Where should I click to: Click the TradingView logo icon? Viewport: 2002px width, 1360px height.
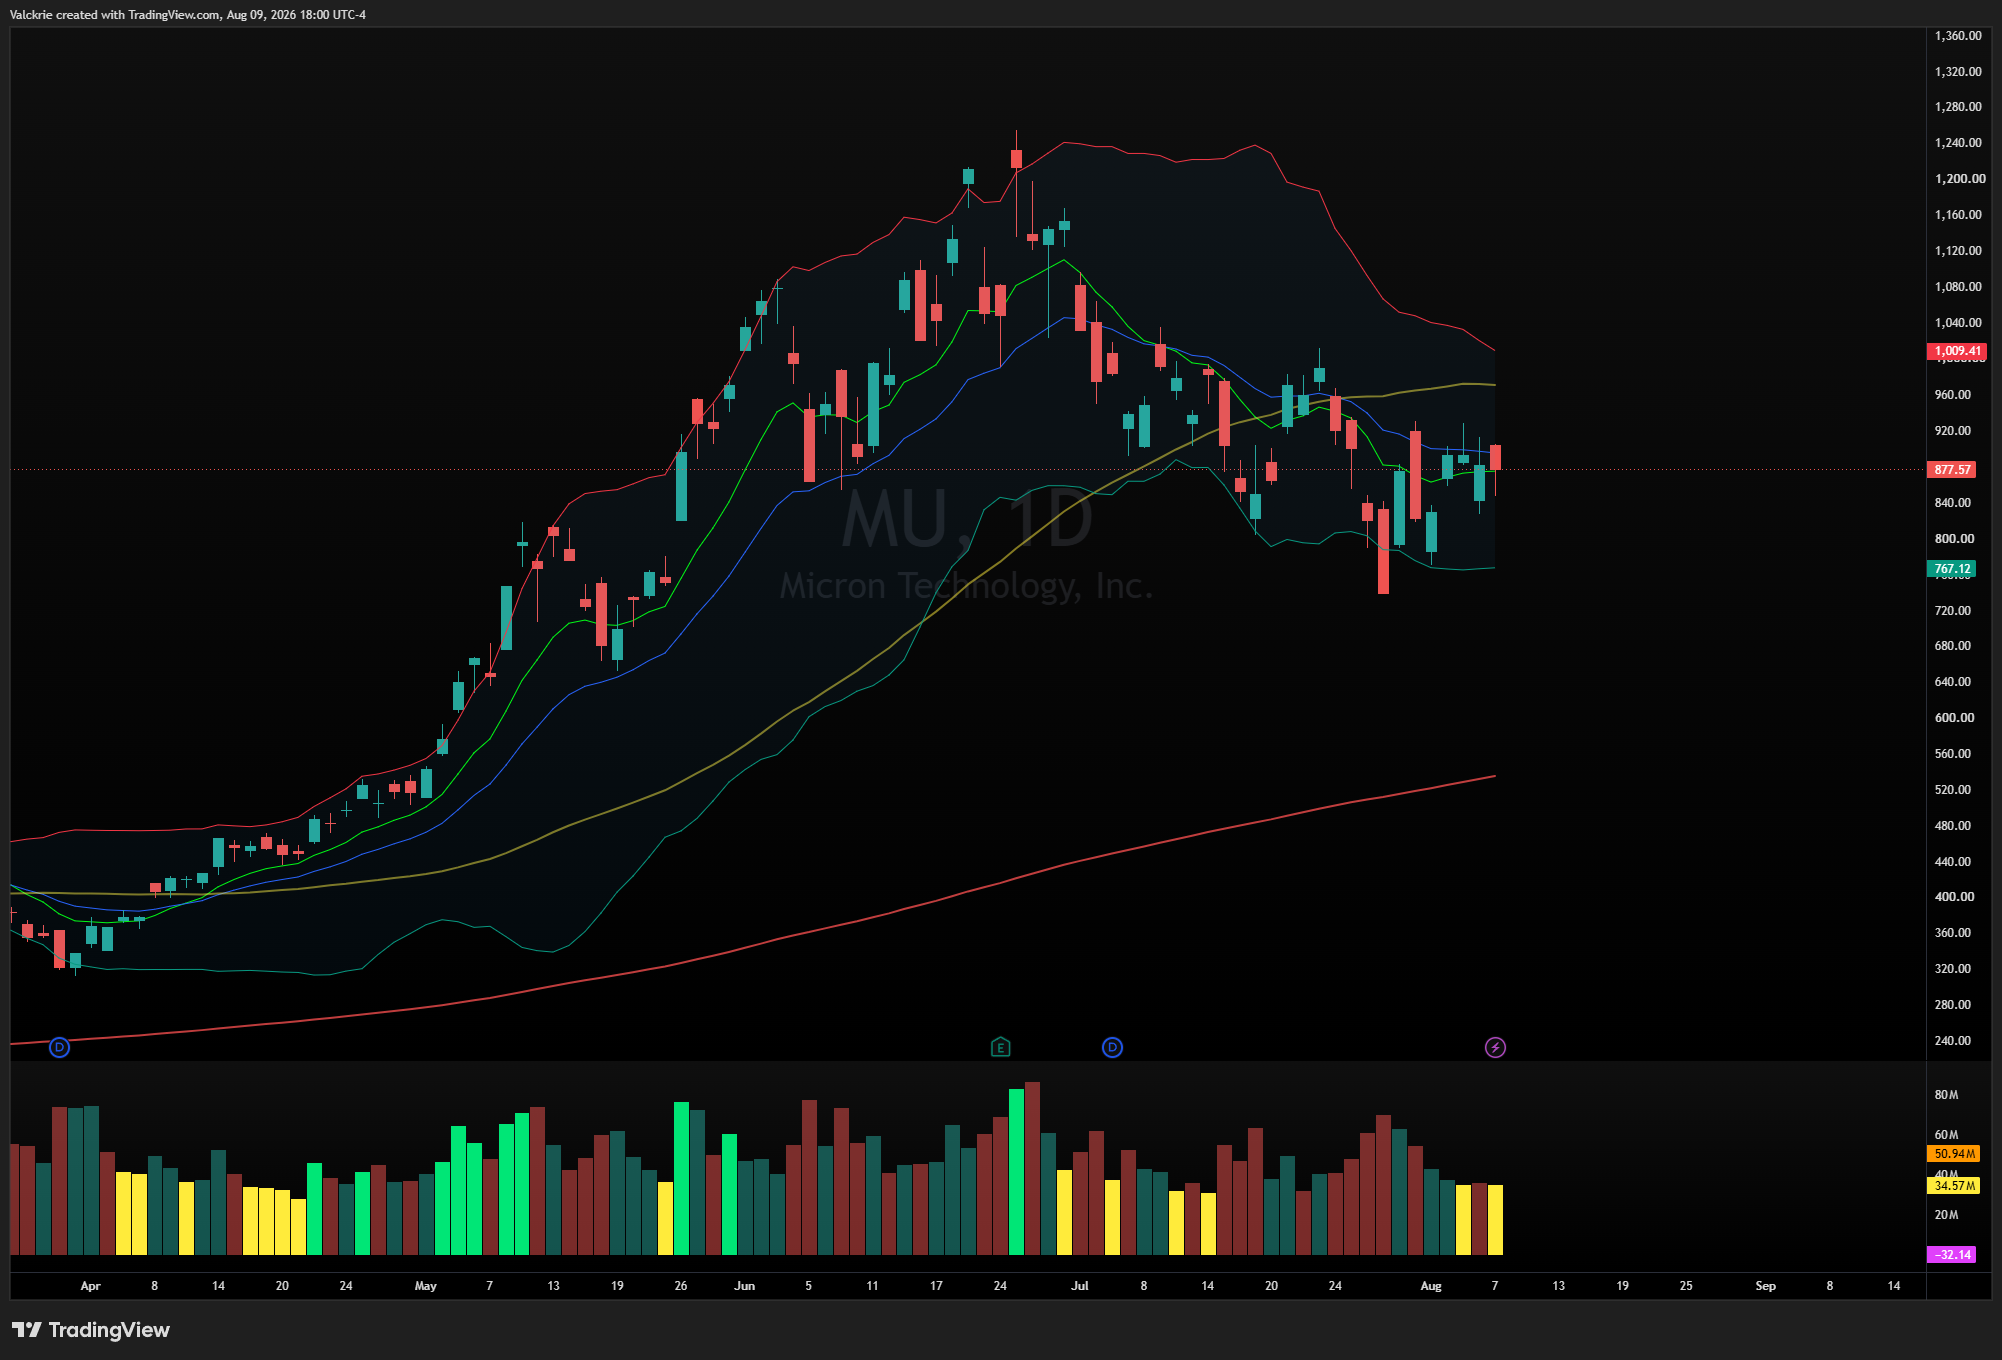[x=27, y=1329]
